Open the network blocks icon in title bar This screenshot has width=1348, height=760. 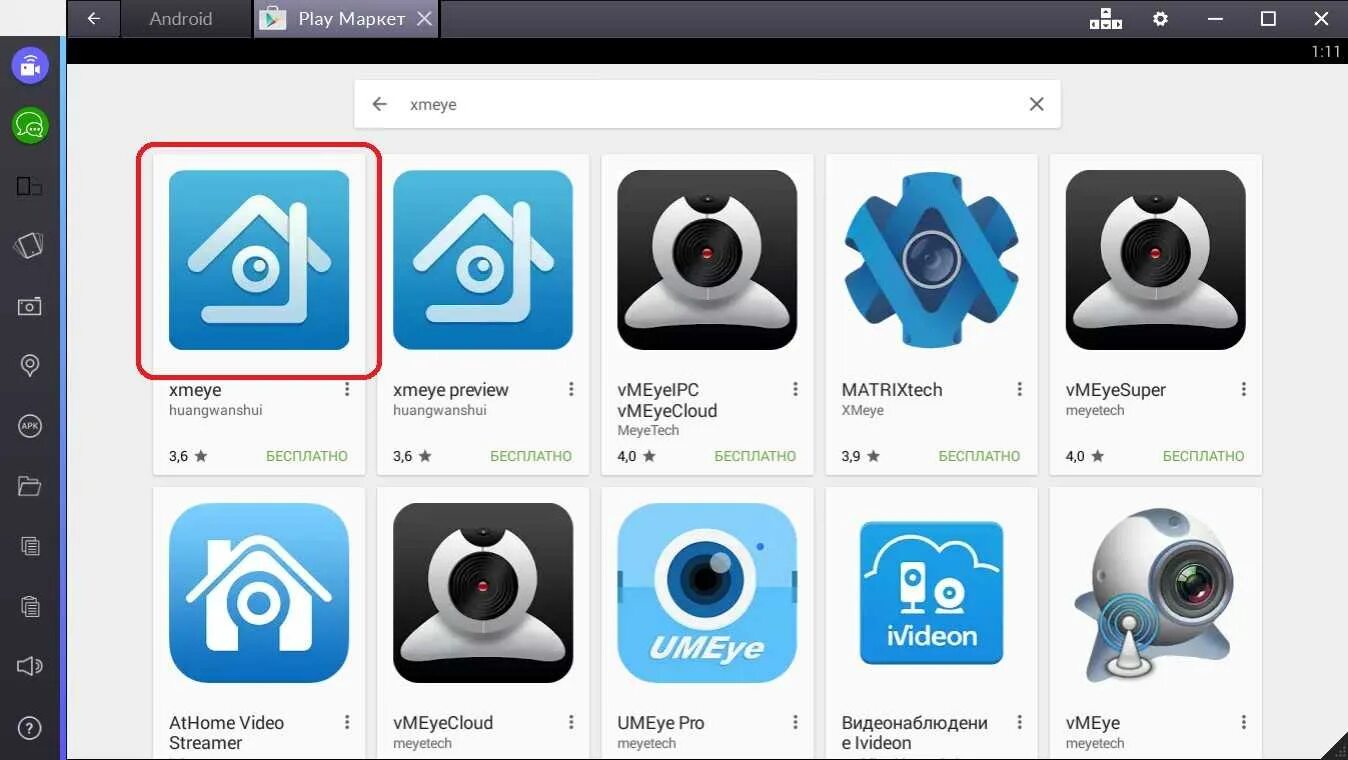point(1106,19)
